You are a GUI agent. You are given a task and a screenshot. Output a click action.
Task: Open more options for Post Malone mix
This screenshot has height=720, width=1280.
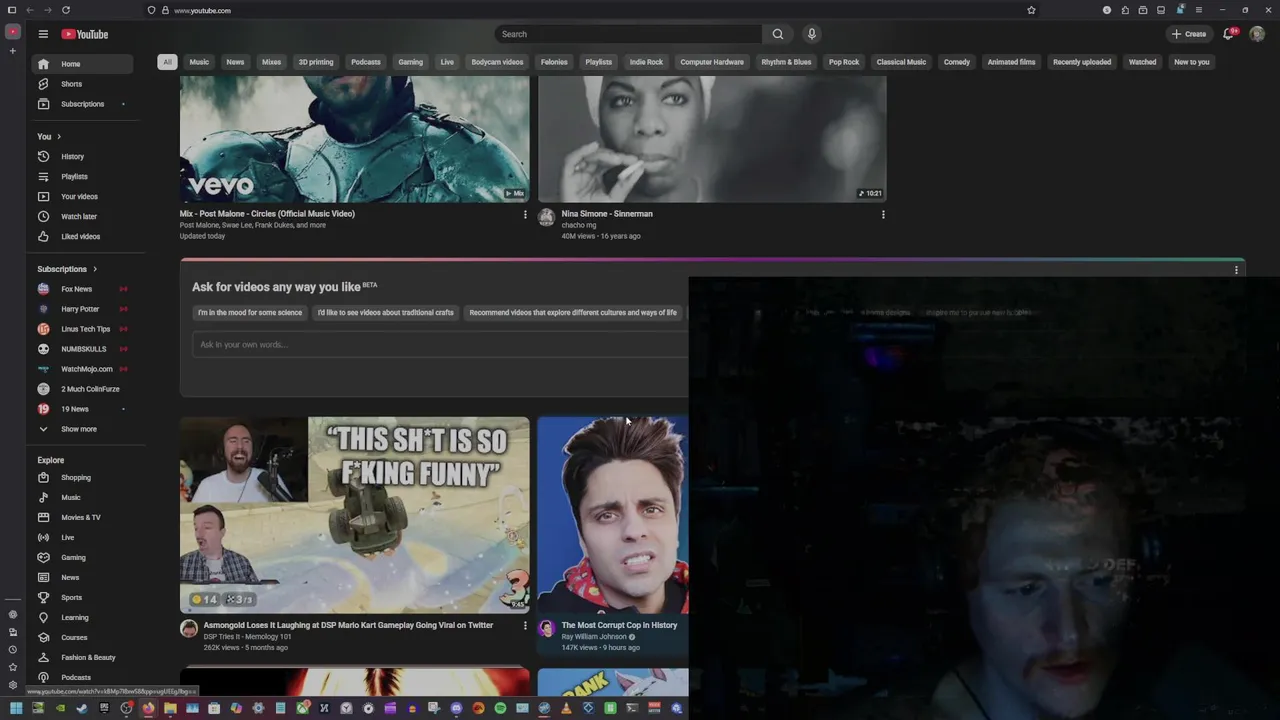click(525, 214)
